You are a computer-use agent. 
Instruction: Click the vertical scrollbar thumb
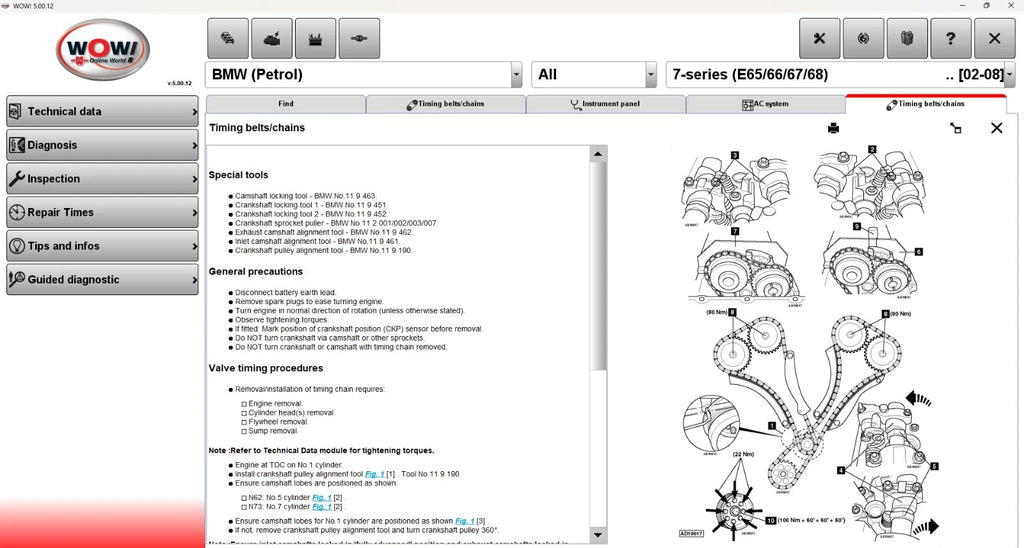click(598, 265)
